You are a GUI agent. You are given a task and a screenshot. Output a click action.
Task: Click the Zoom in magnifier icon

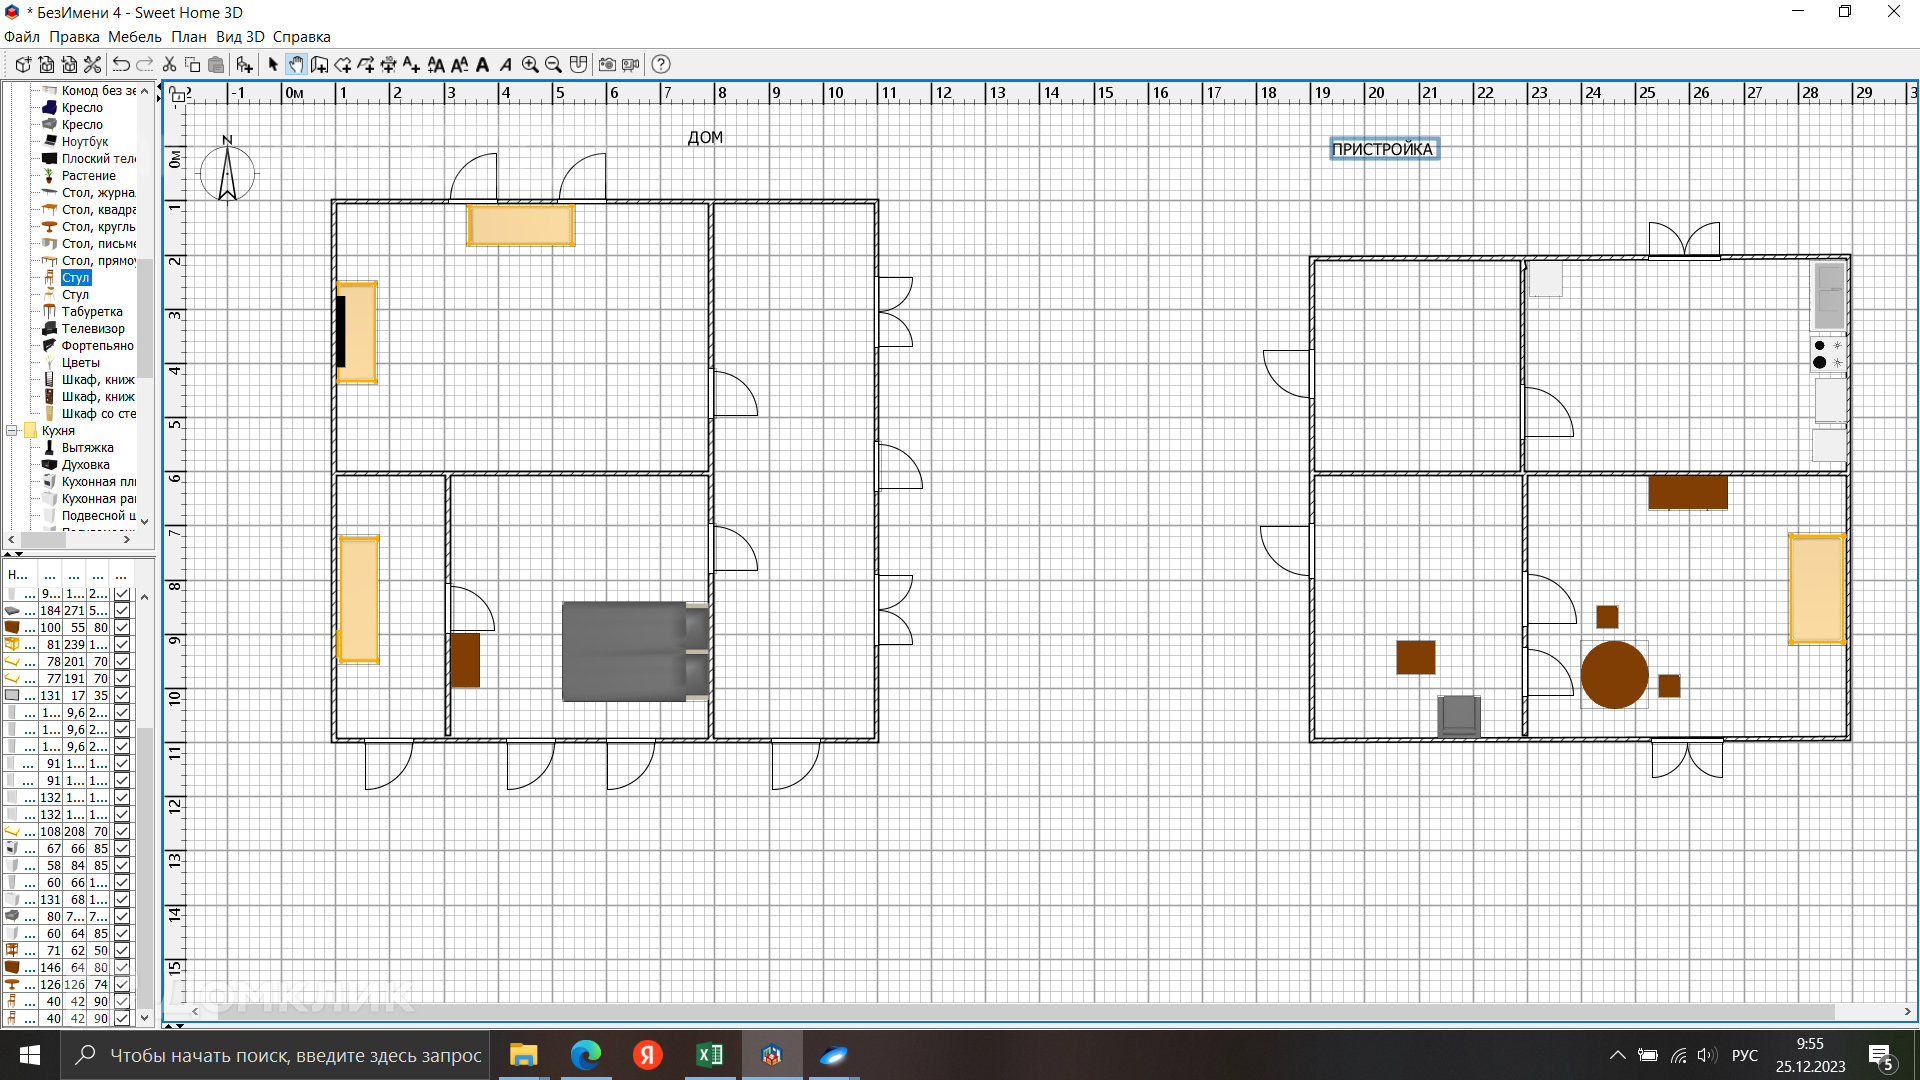[530, 65]
